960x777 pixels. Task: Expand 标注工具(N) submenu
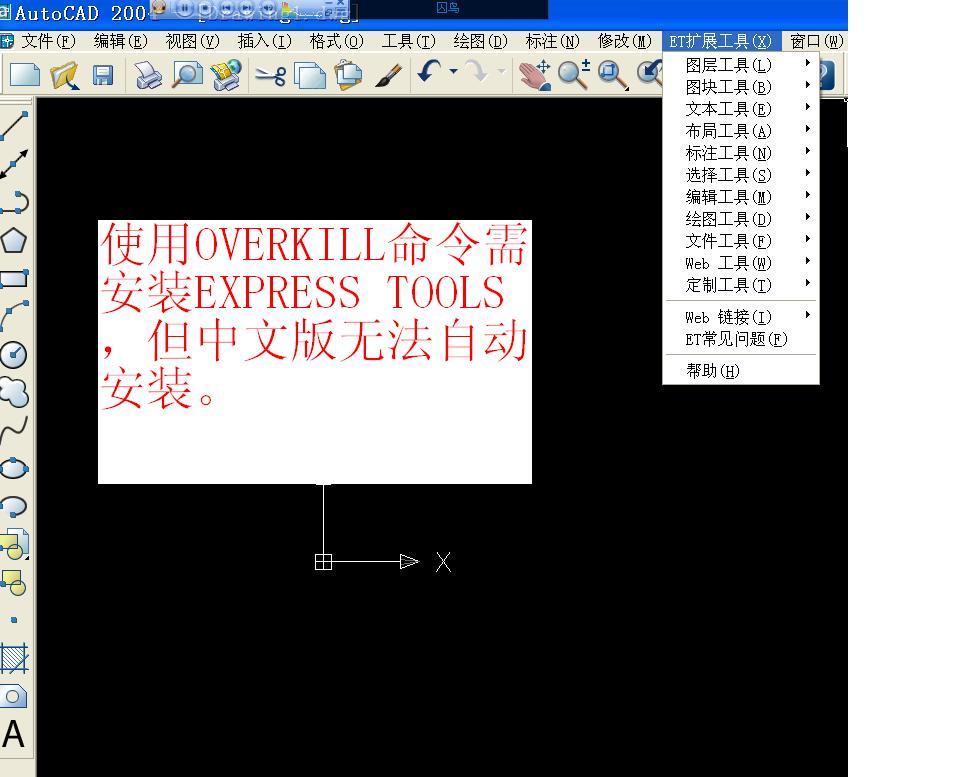click(x=741, y=153)
